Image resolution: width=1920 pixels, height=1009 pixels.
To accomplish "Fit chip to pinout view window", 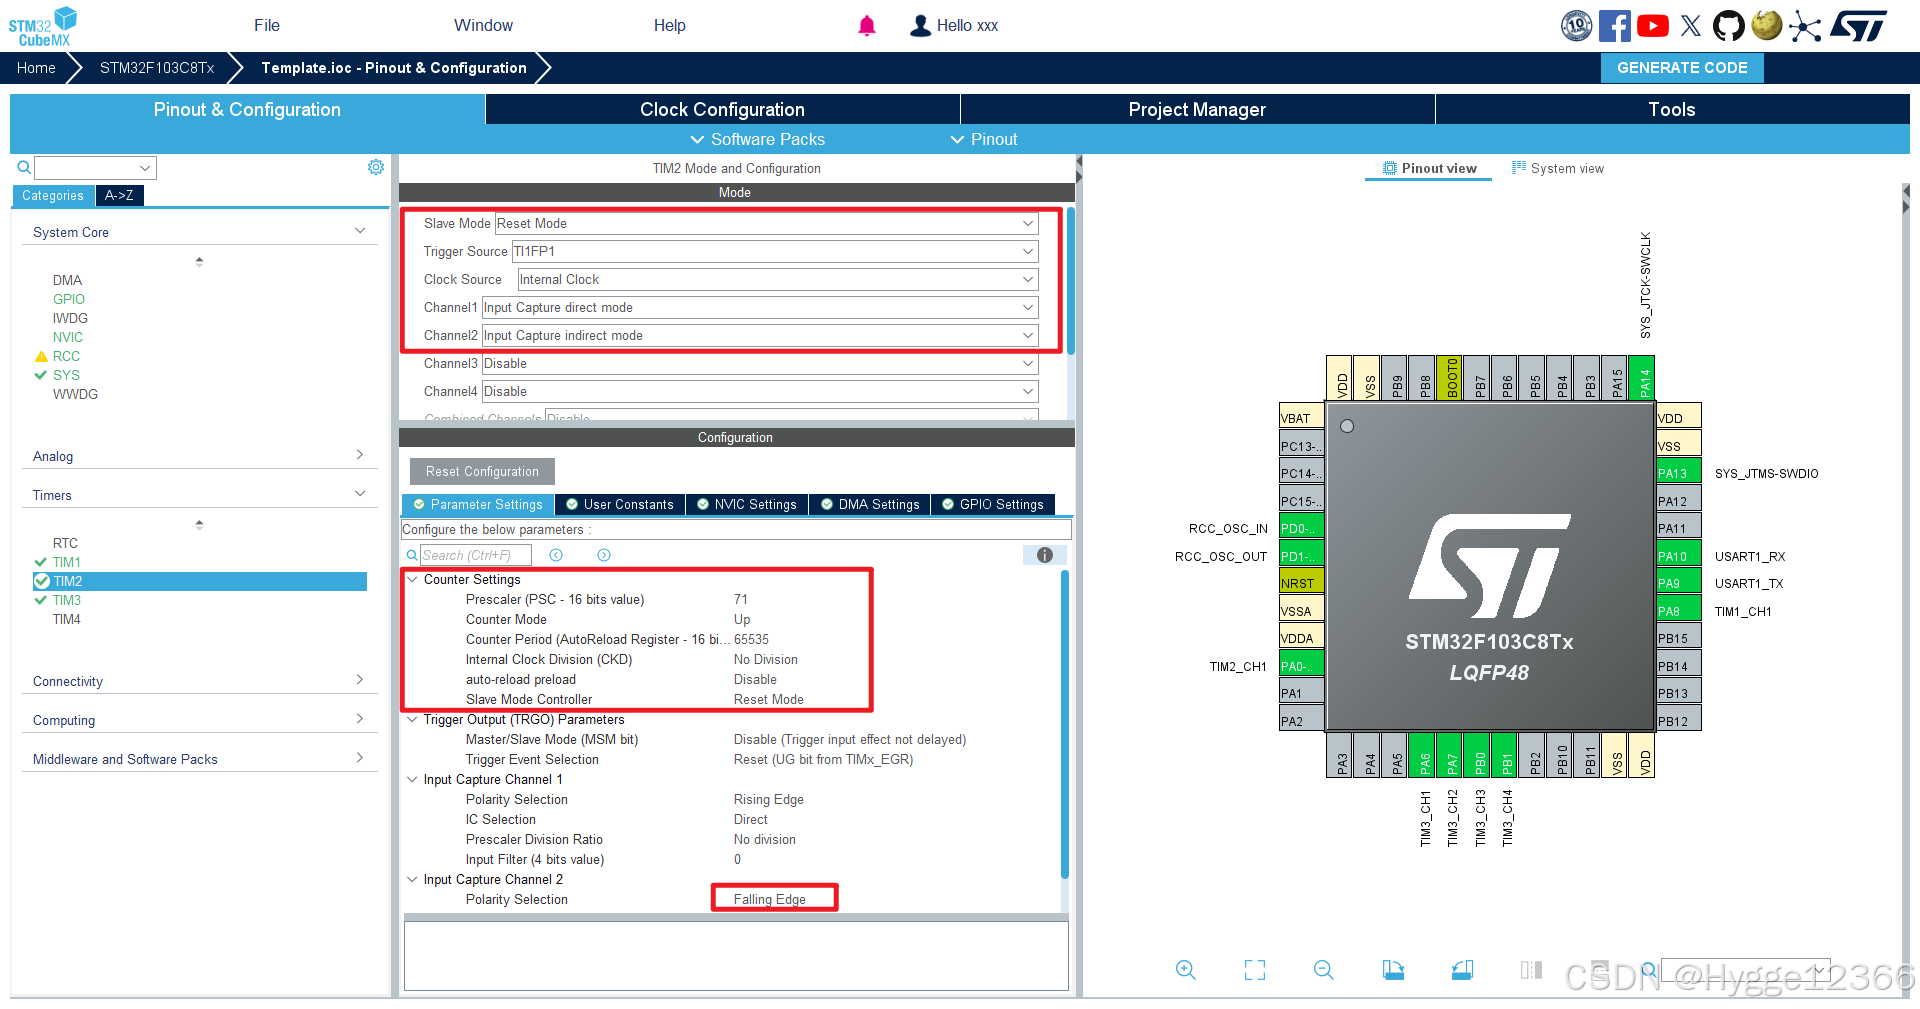I will coord(1255,969).
